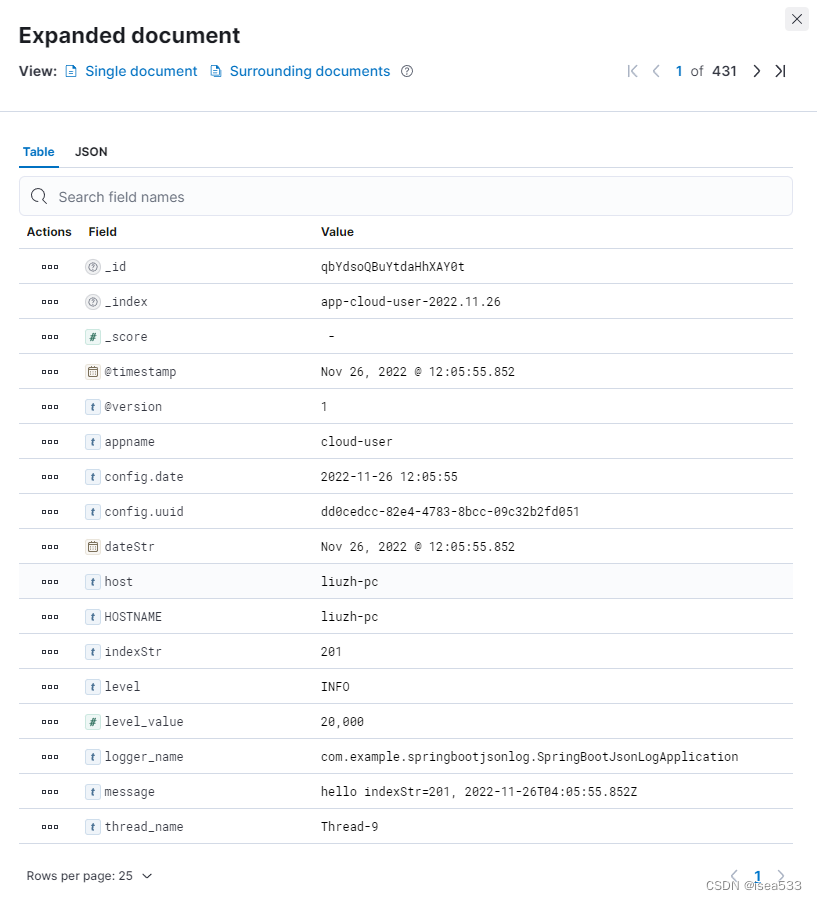Screen dimensions: 817x900
Task: Open actions menu for @timestamp row
Action: (x=50, y=372)
